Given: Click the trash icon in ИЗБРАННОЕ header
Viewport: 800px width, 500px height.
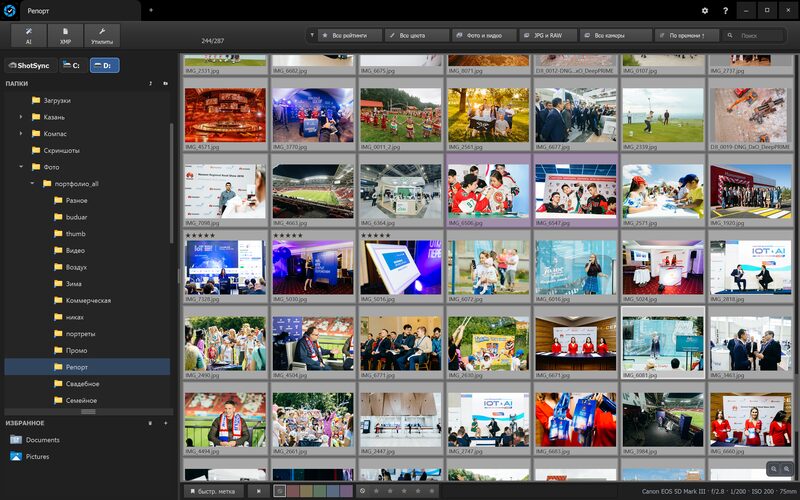Looking at the screenshot, I should (x=150, y=423).
